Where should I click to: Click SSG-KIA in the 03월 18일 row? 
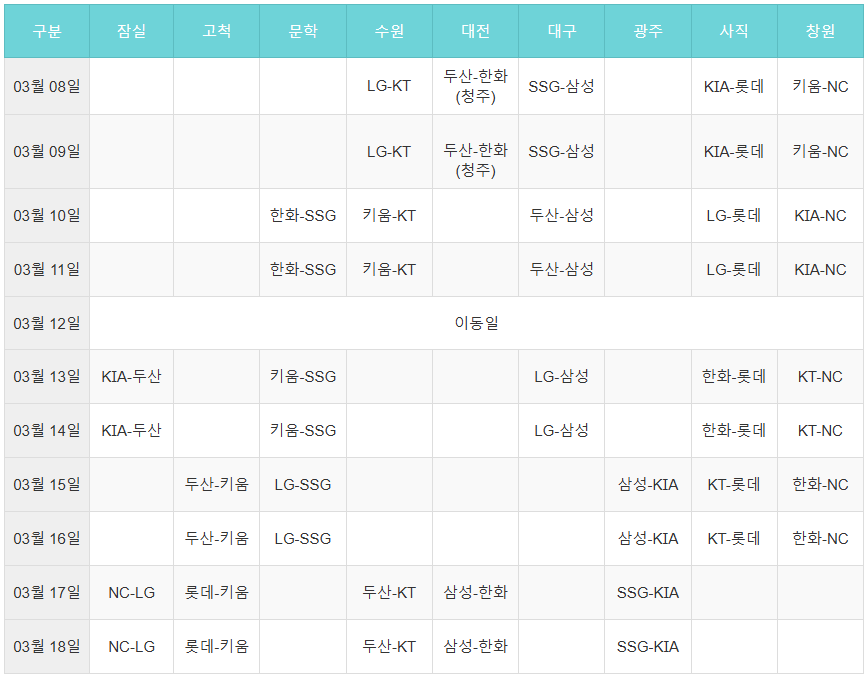[x=648, y=646]
